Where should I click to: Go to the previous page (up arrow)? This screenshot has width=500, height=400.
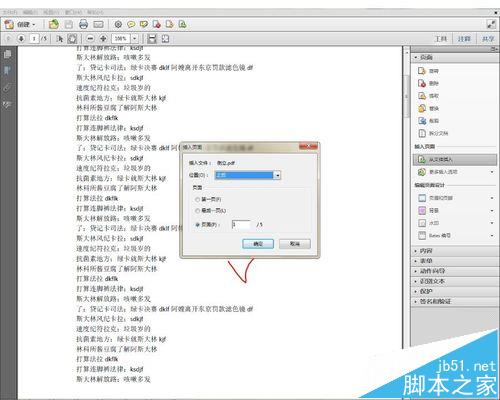tap(9, 39)
